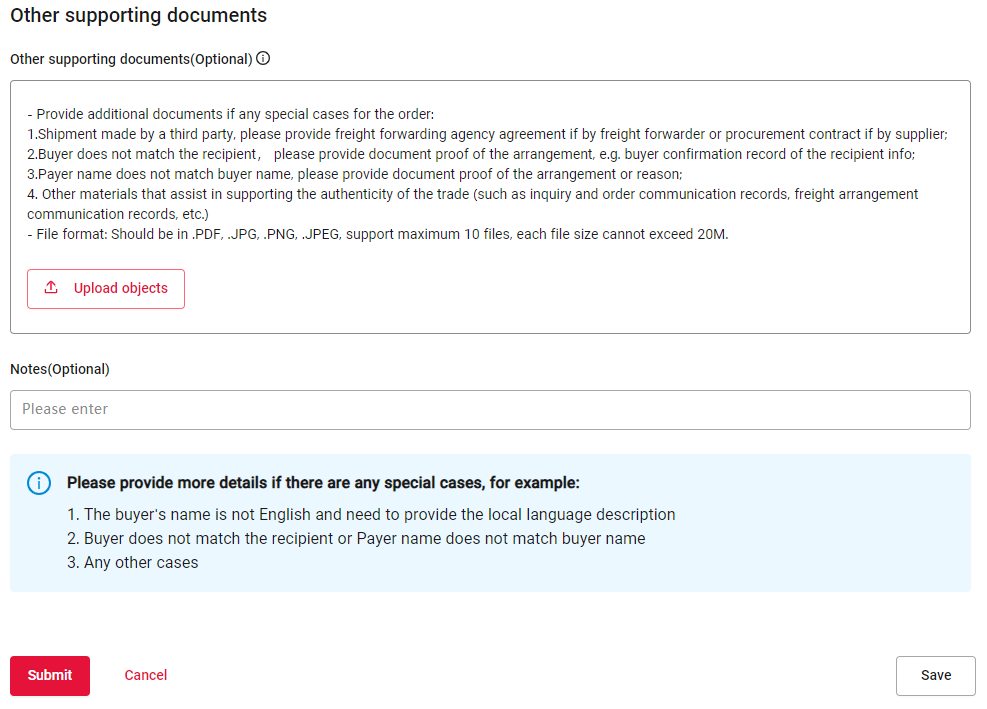The height and width of the screenshot is (709, 987).
Task: Click the 'Payer name does not match' upload instruction
Action: click(355, 174)
